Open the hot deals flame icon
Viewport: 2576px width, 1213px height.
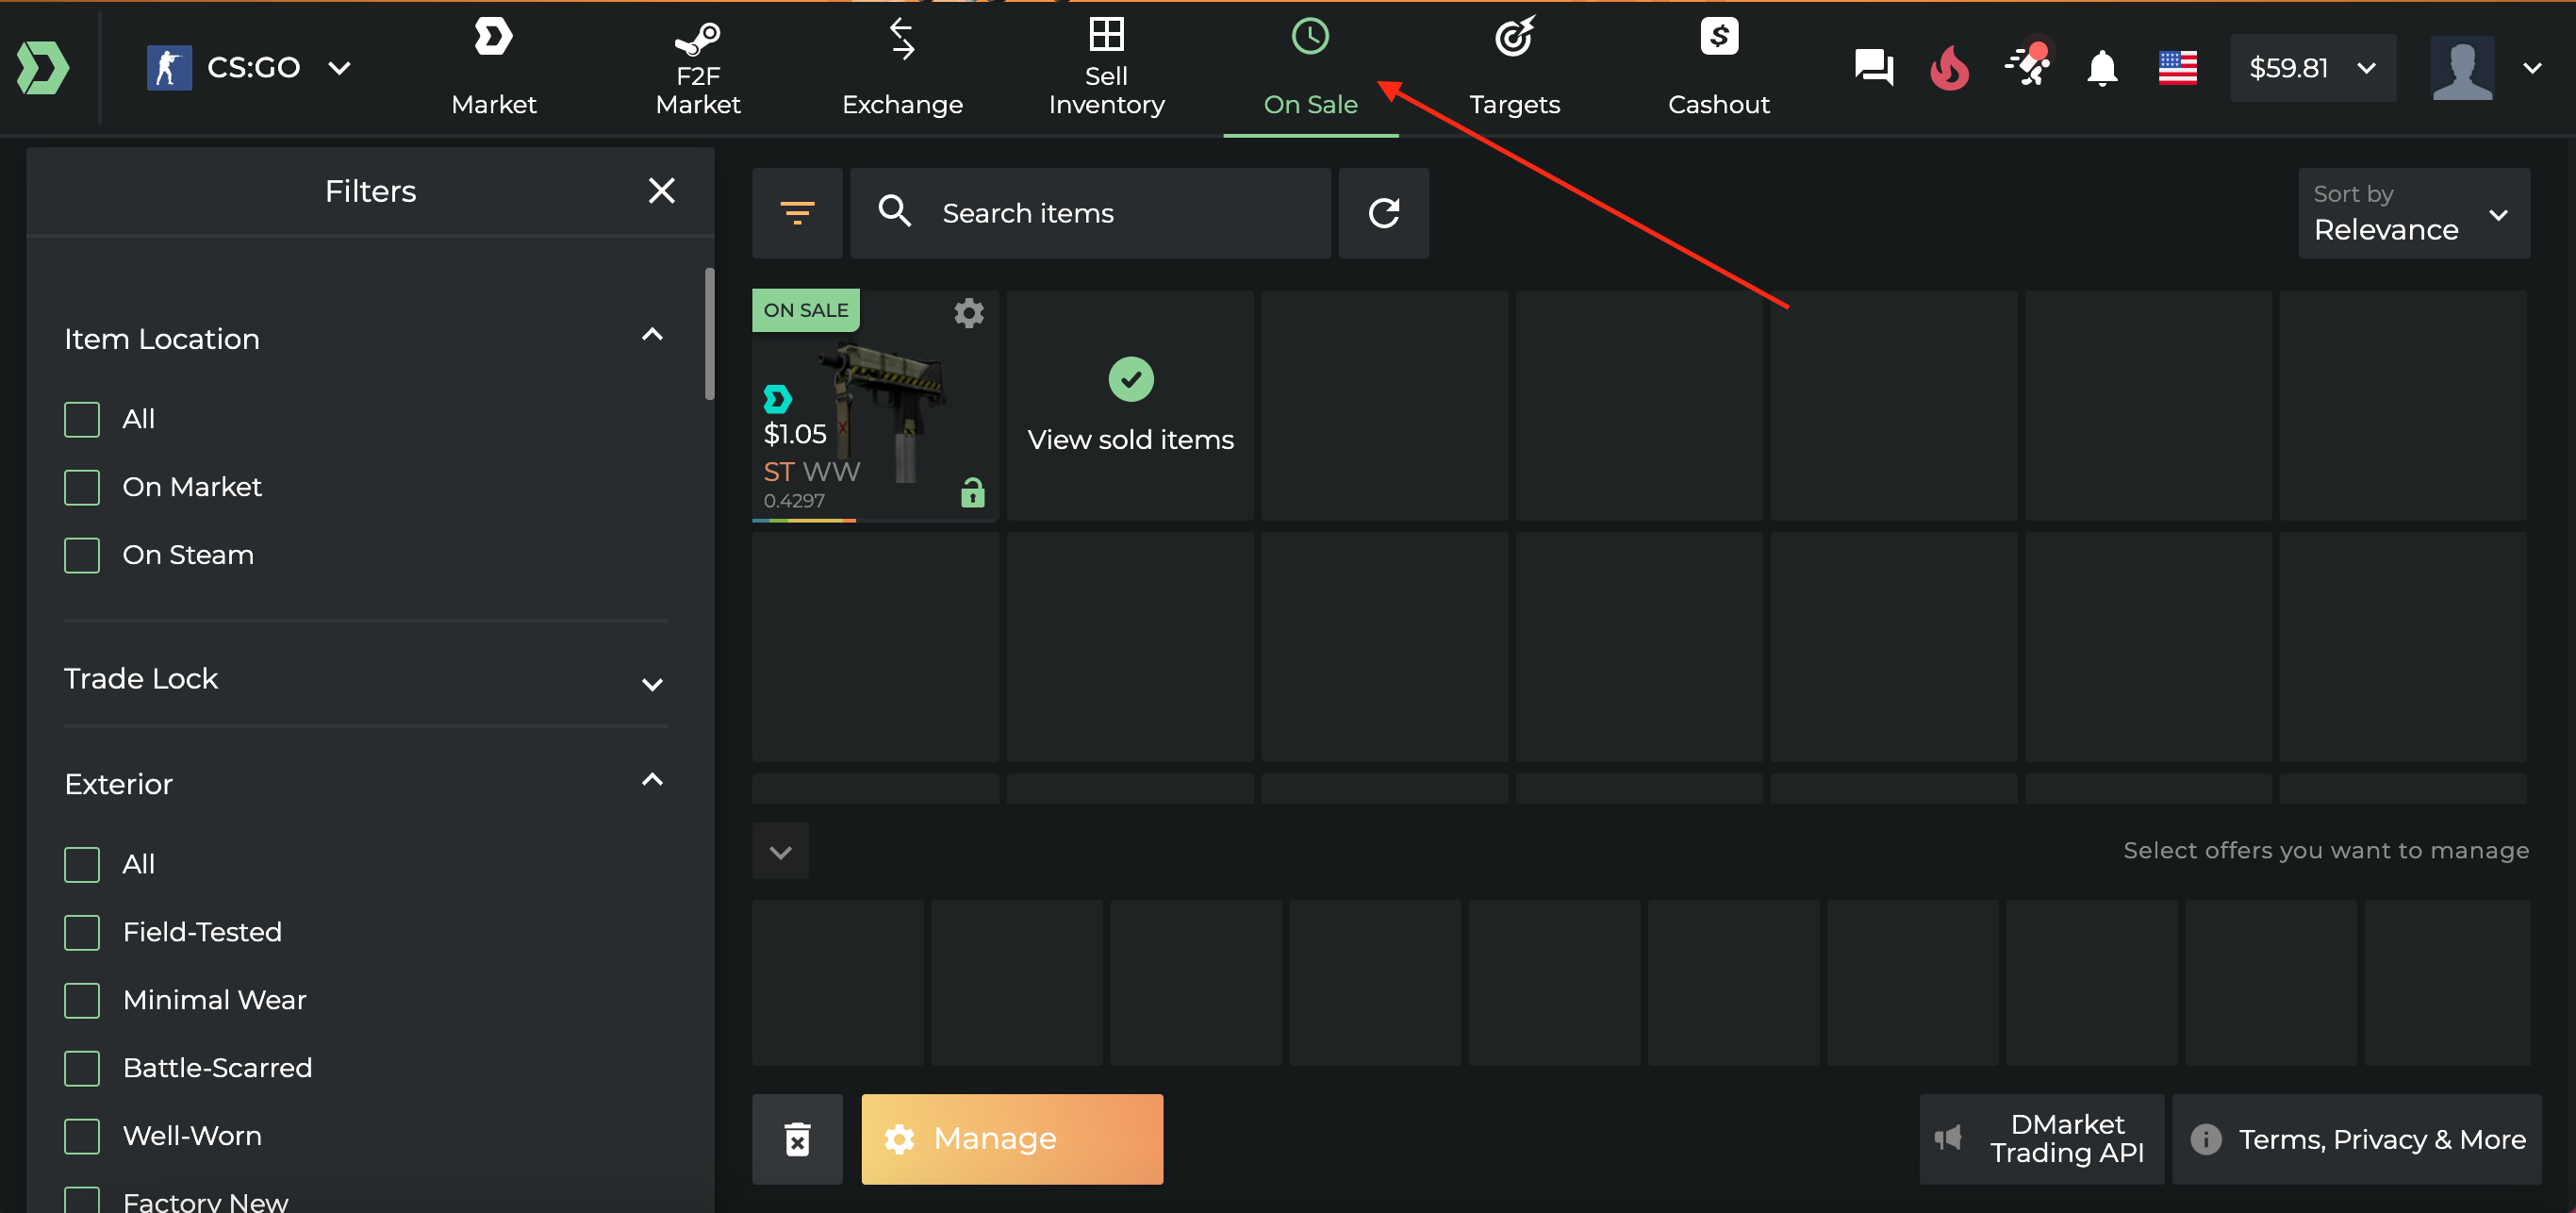[1949, 68]
